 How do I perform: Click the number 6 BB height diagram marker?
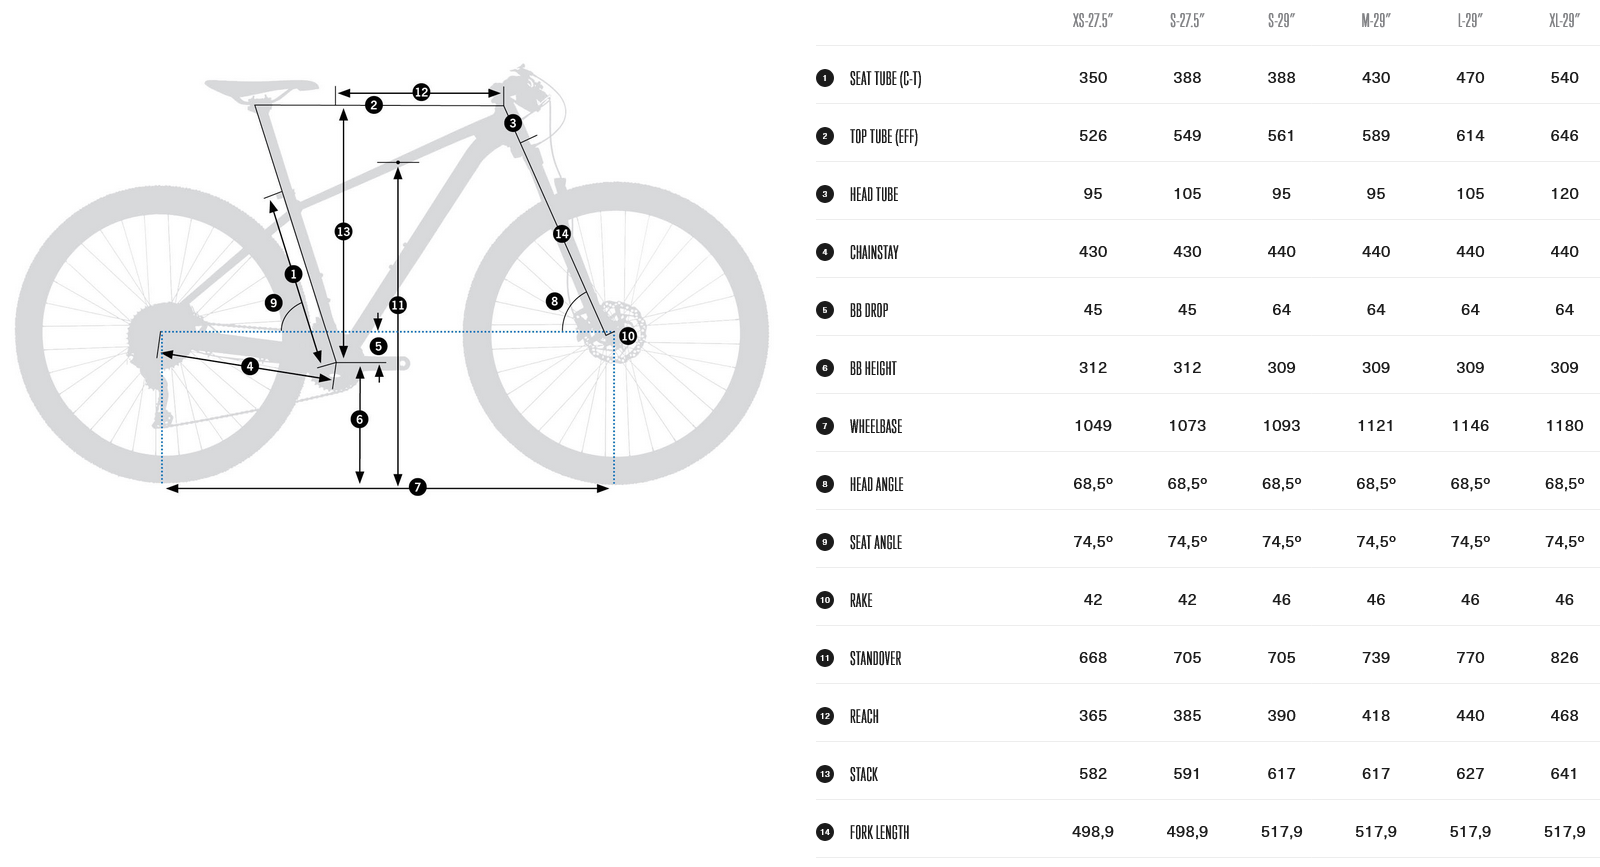[360, 419]
